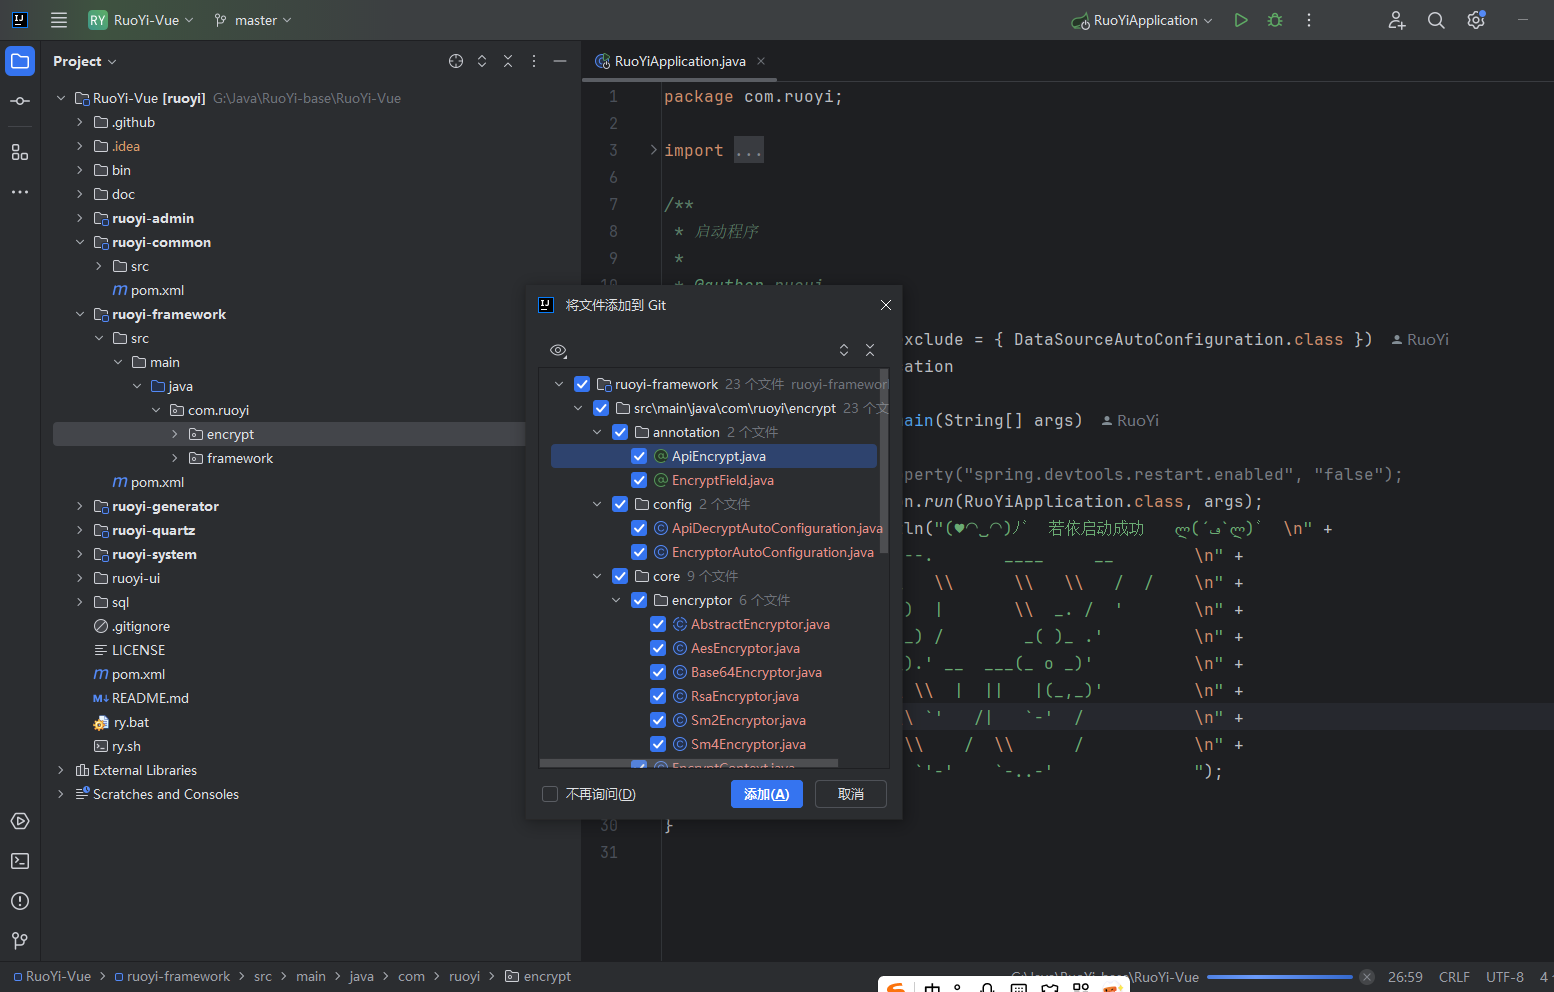
Task: Uncheck ApiEncrypt.java checkbox
Action: click(x=639, y=456)
